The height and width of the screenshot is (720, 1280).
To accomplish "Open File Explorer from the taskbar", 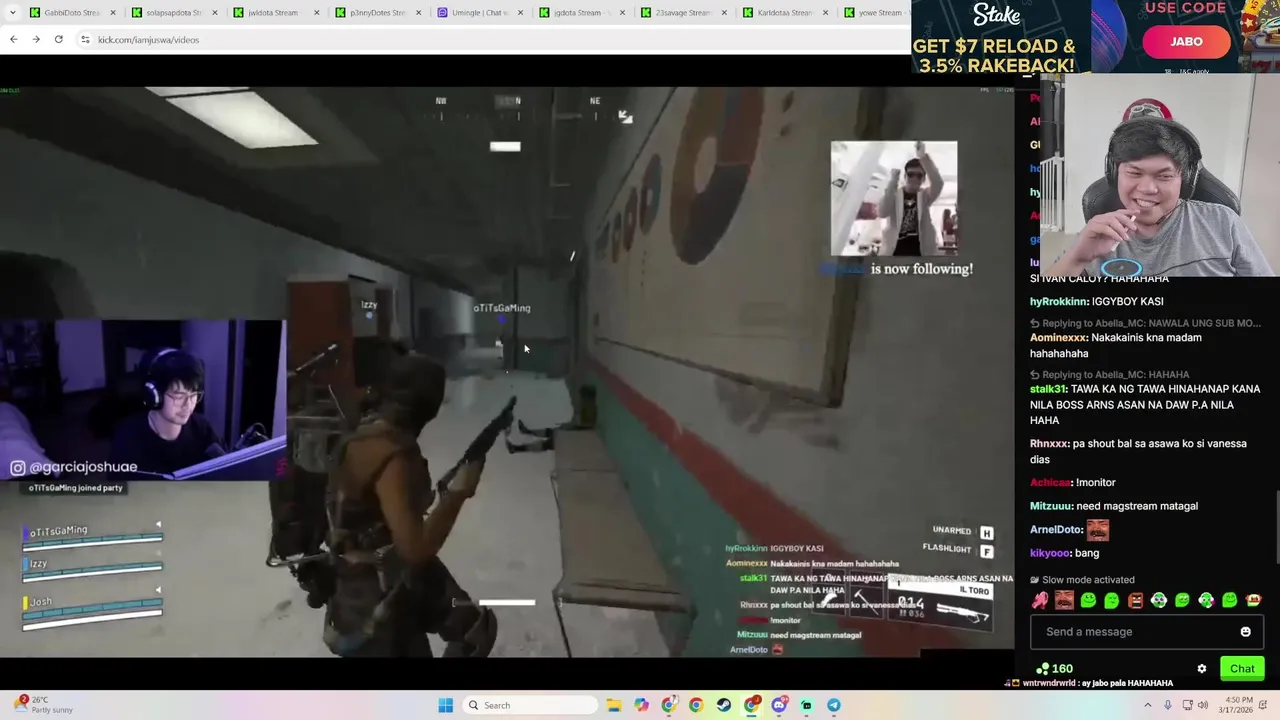I will [x=614, y=705].
